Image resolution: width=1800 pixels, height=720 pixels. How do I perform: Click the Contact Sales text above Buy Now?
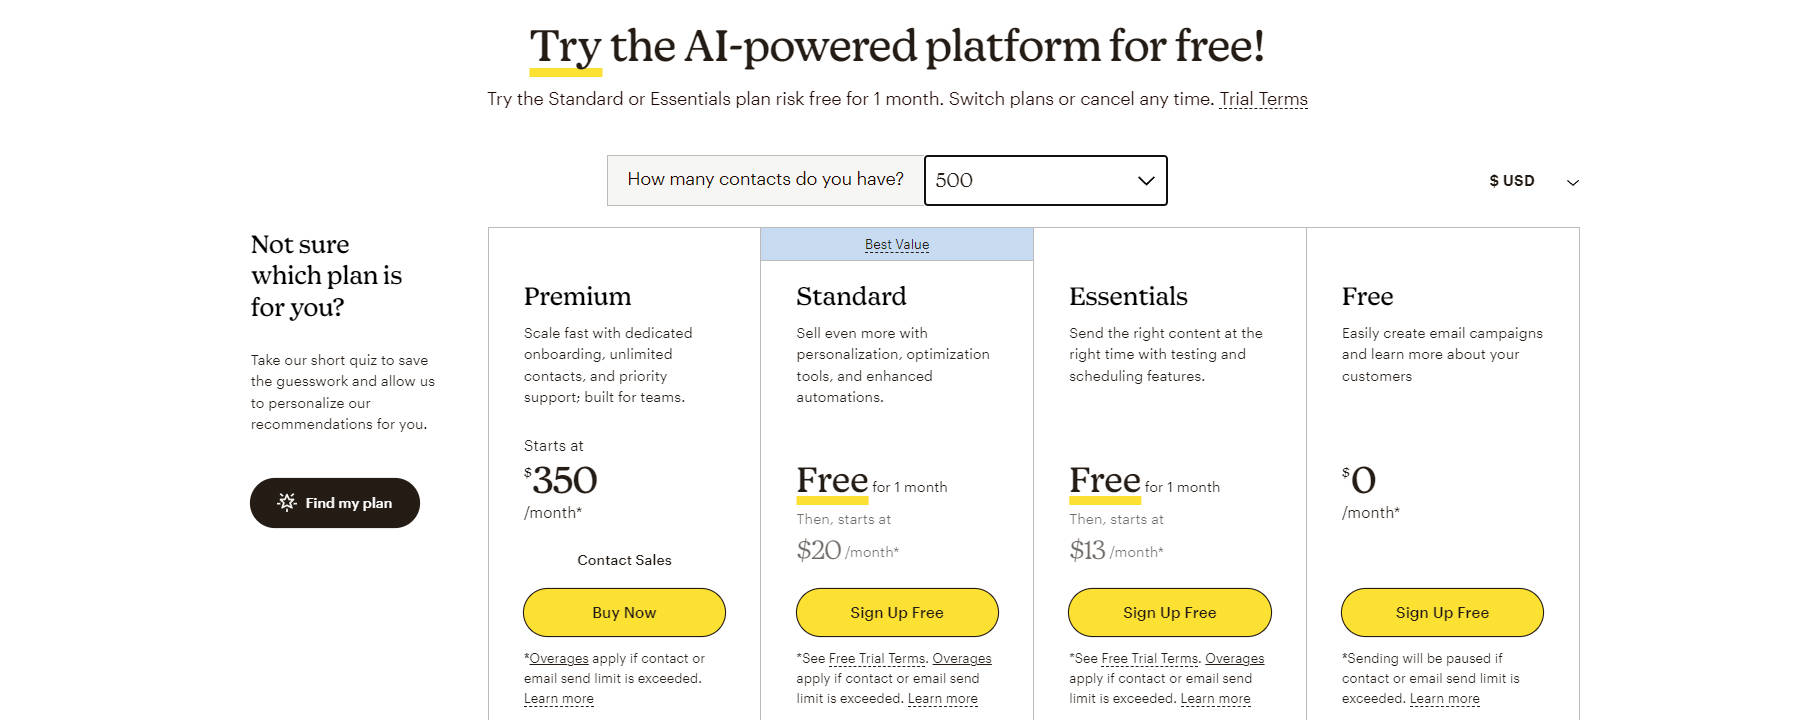[623, 560]
